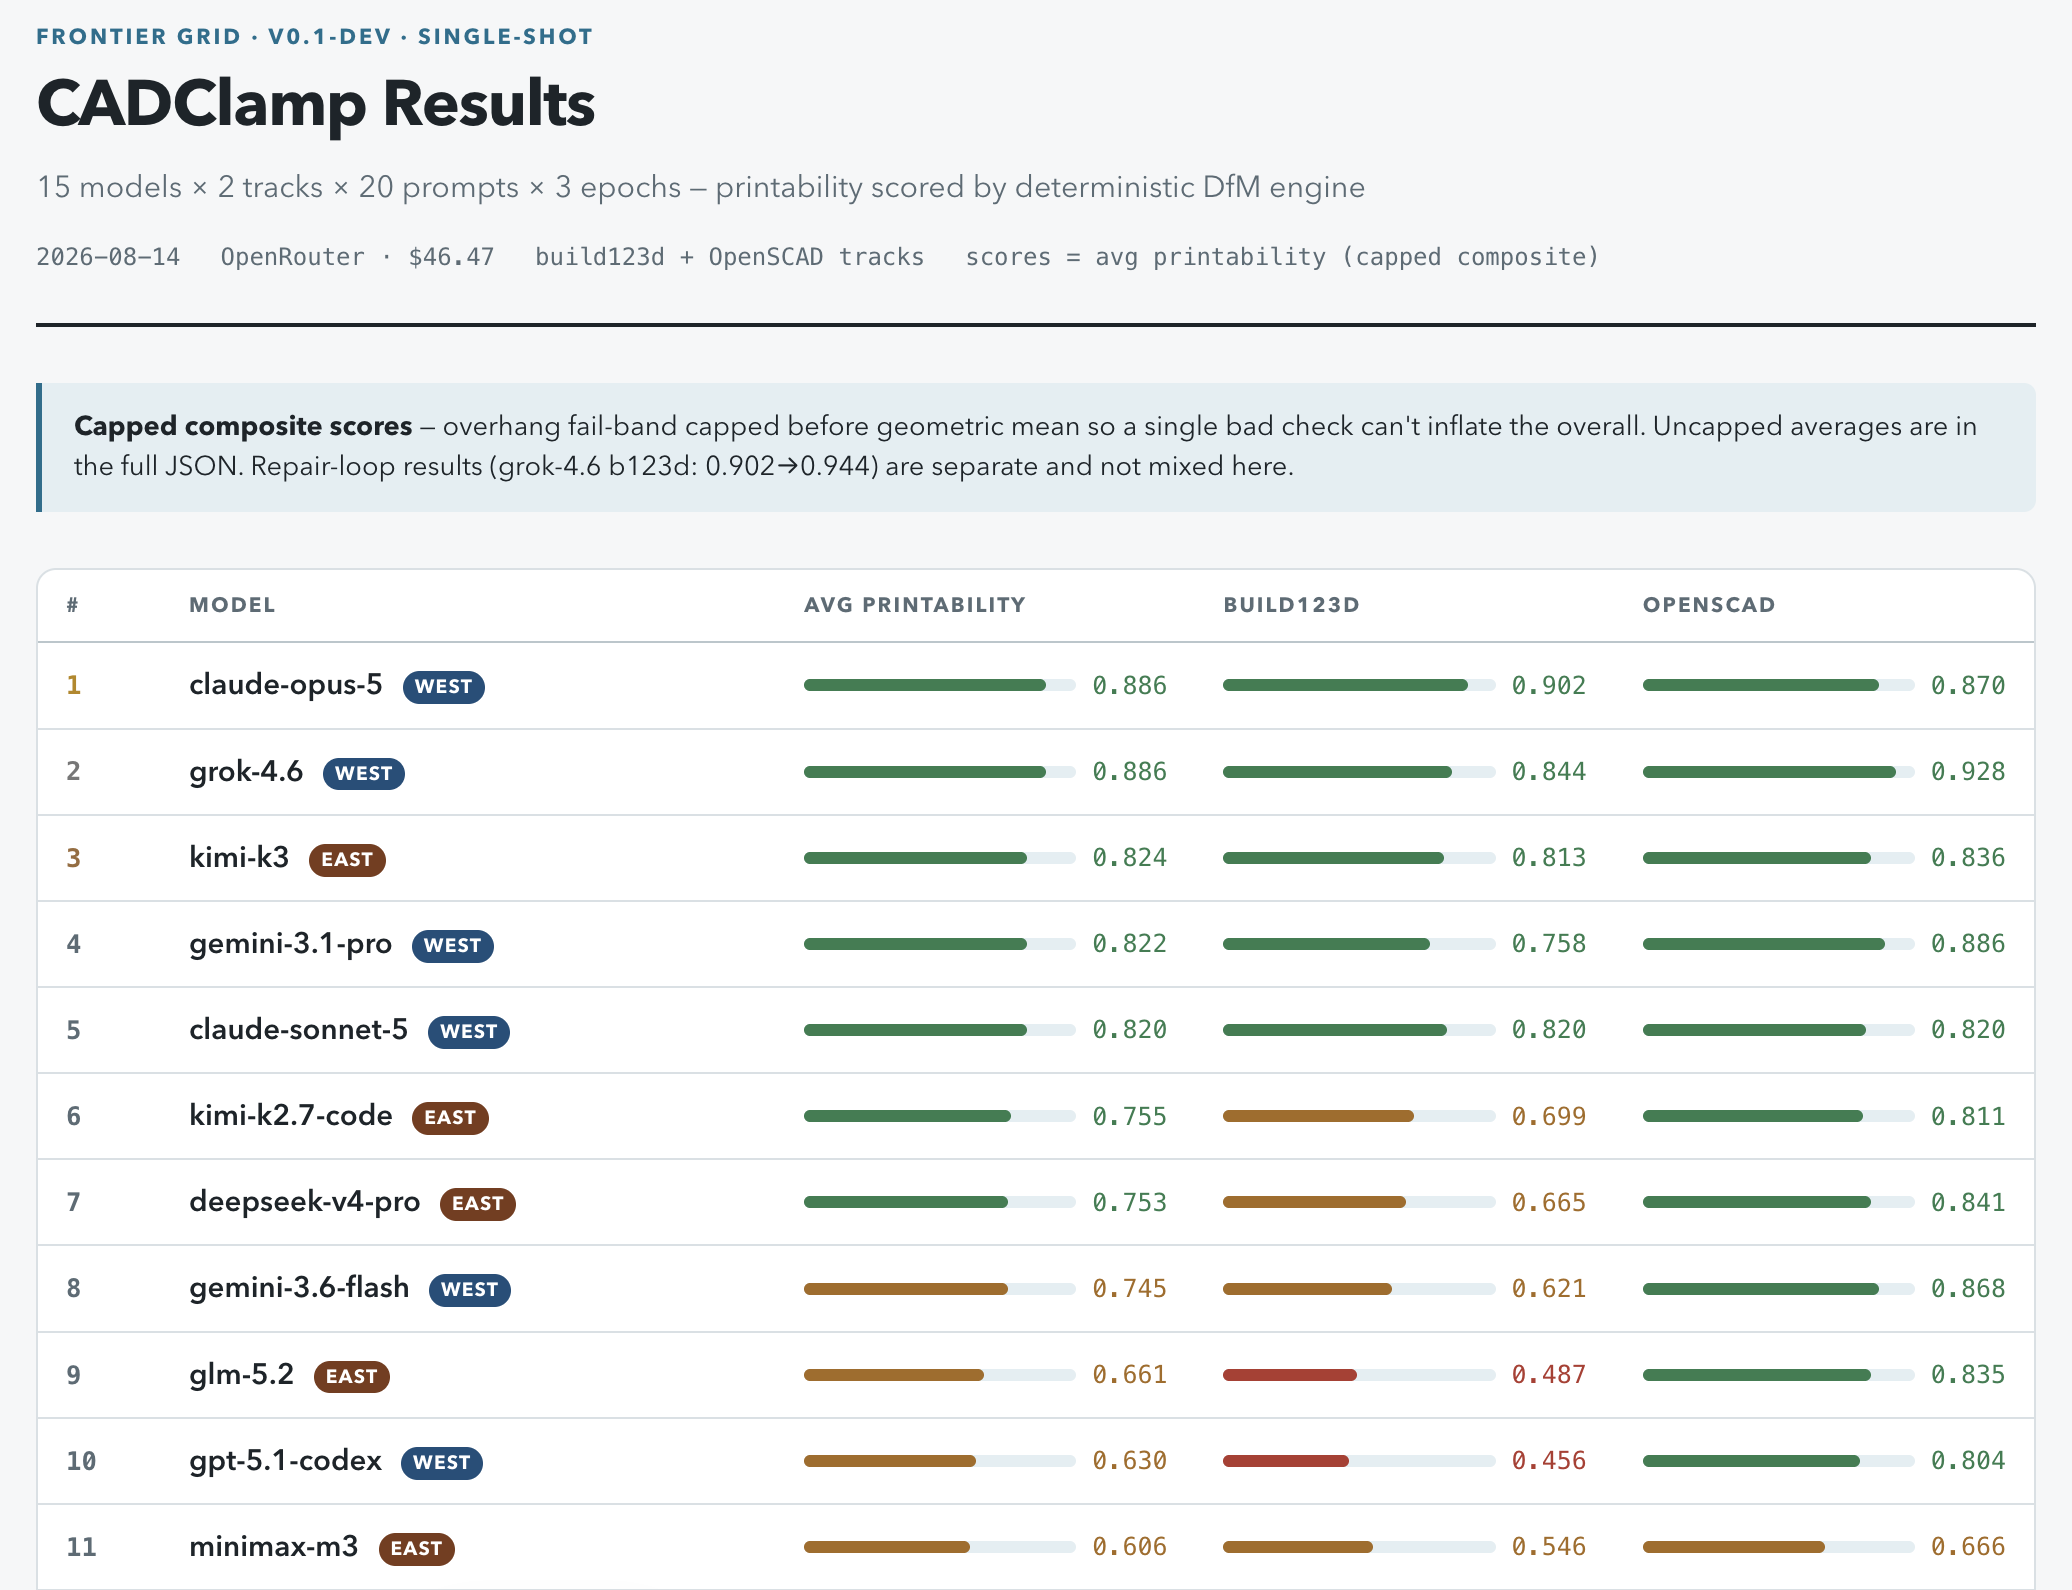Click the BUILD123D column header
This screenshot has height=1590, width=2072.
pyautogui.click(x=1291, y=605)
